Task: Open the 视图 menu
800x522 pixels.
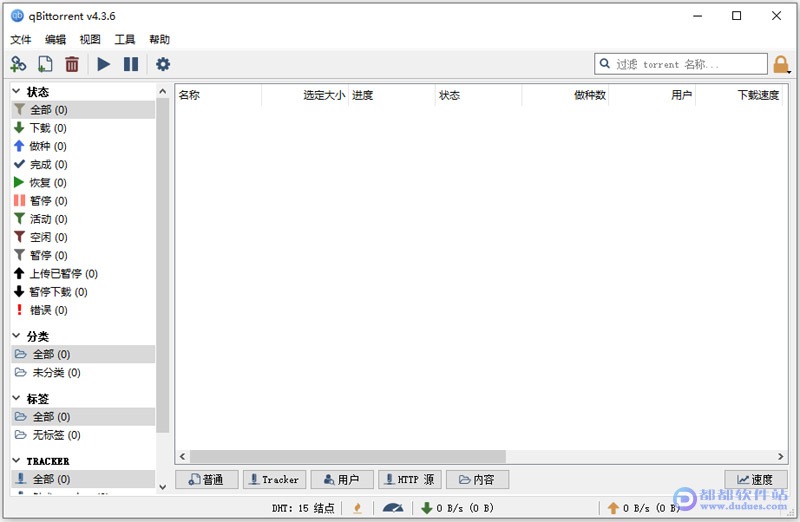Action: pos(90,39)
